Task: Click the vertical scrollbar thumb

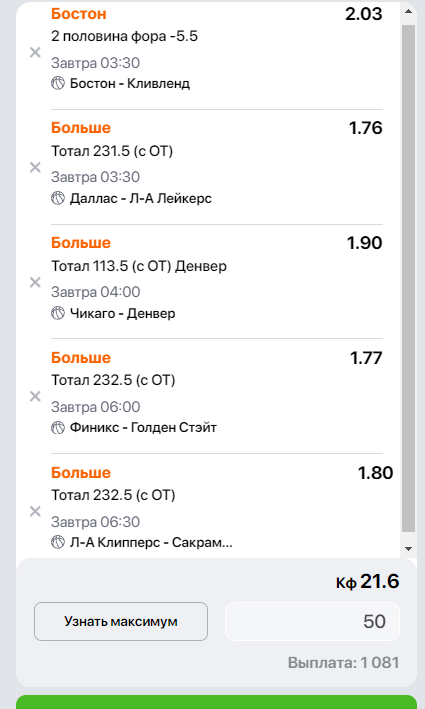Action: click(x=409, y=279)
